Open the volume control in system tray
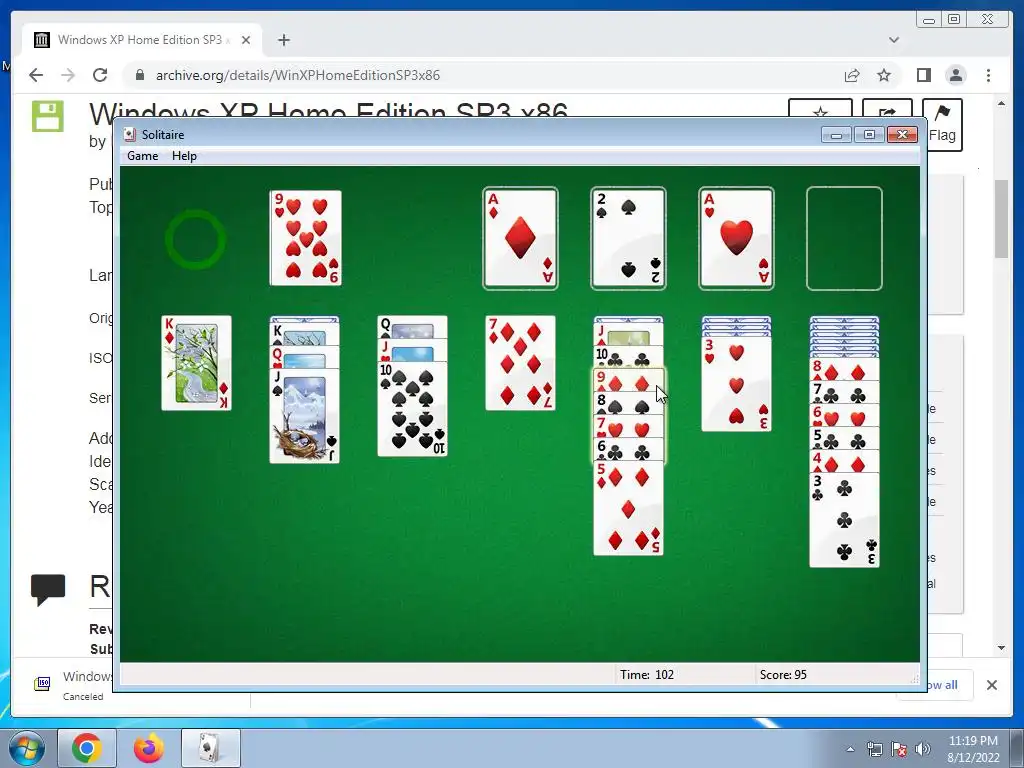 [x=923, y=749]
